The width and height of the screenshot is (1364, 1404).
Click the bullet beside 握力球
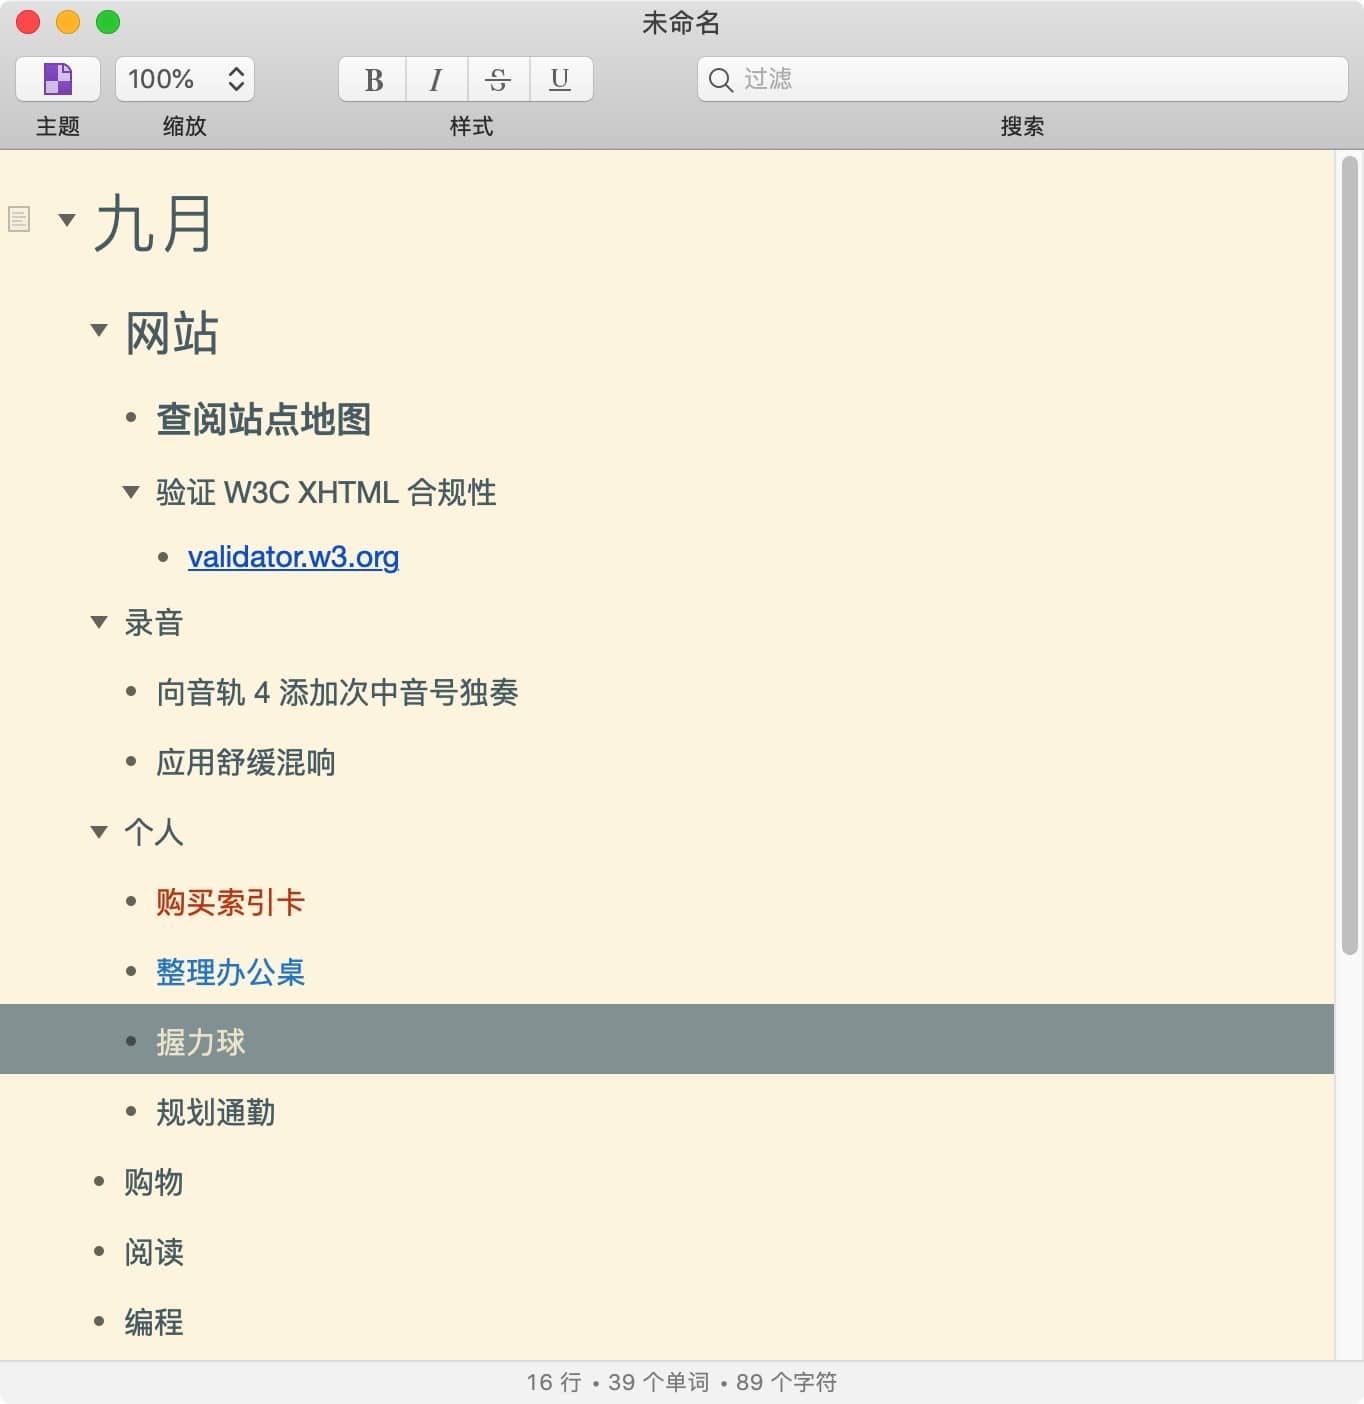[x=131, y=1041]
